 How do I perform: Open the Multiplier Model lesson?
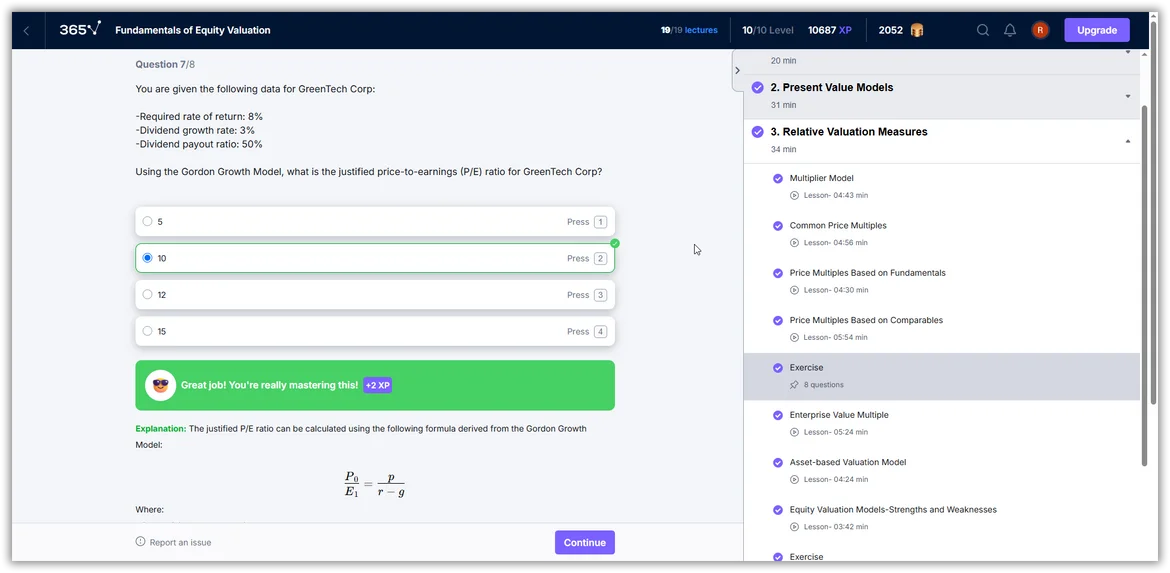pyautogui.click(x=821, y=178)
